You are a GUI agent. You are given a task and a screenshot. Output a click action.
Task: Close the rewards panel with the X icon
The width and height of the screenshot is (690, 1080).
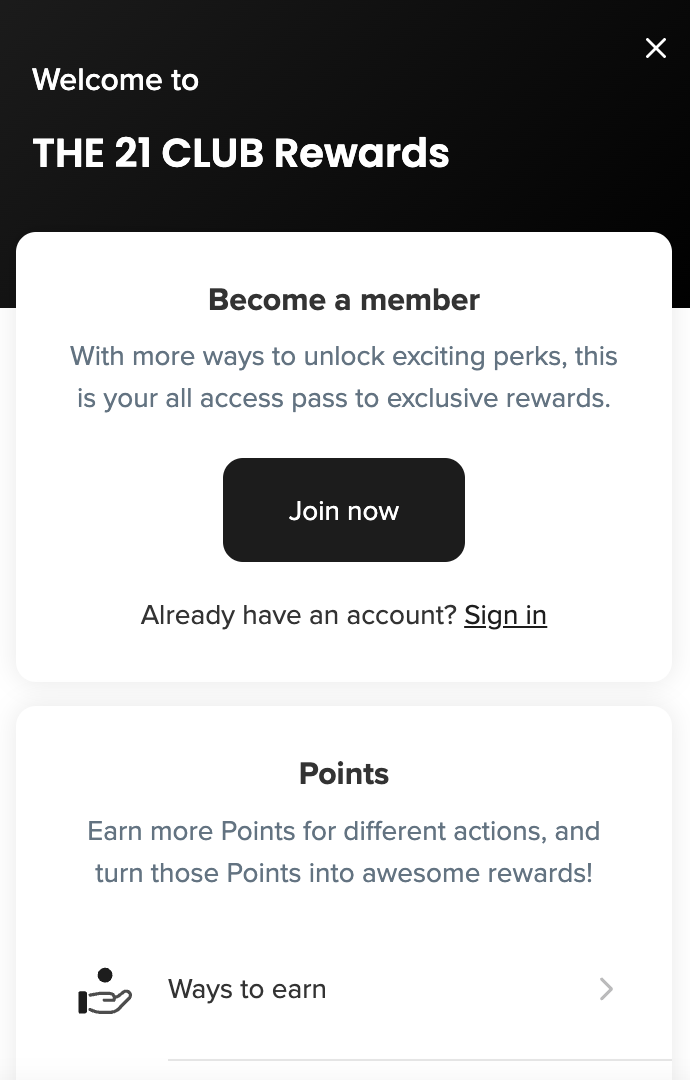pos(656,48)
